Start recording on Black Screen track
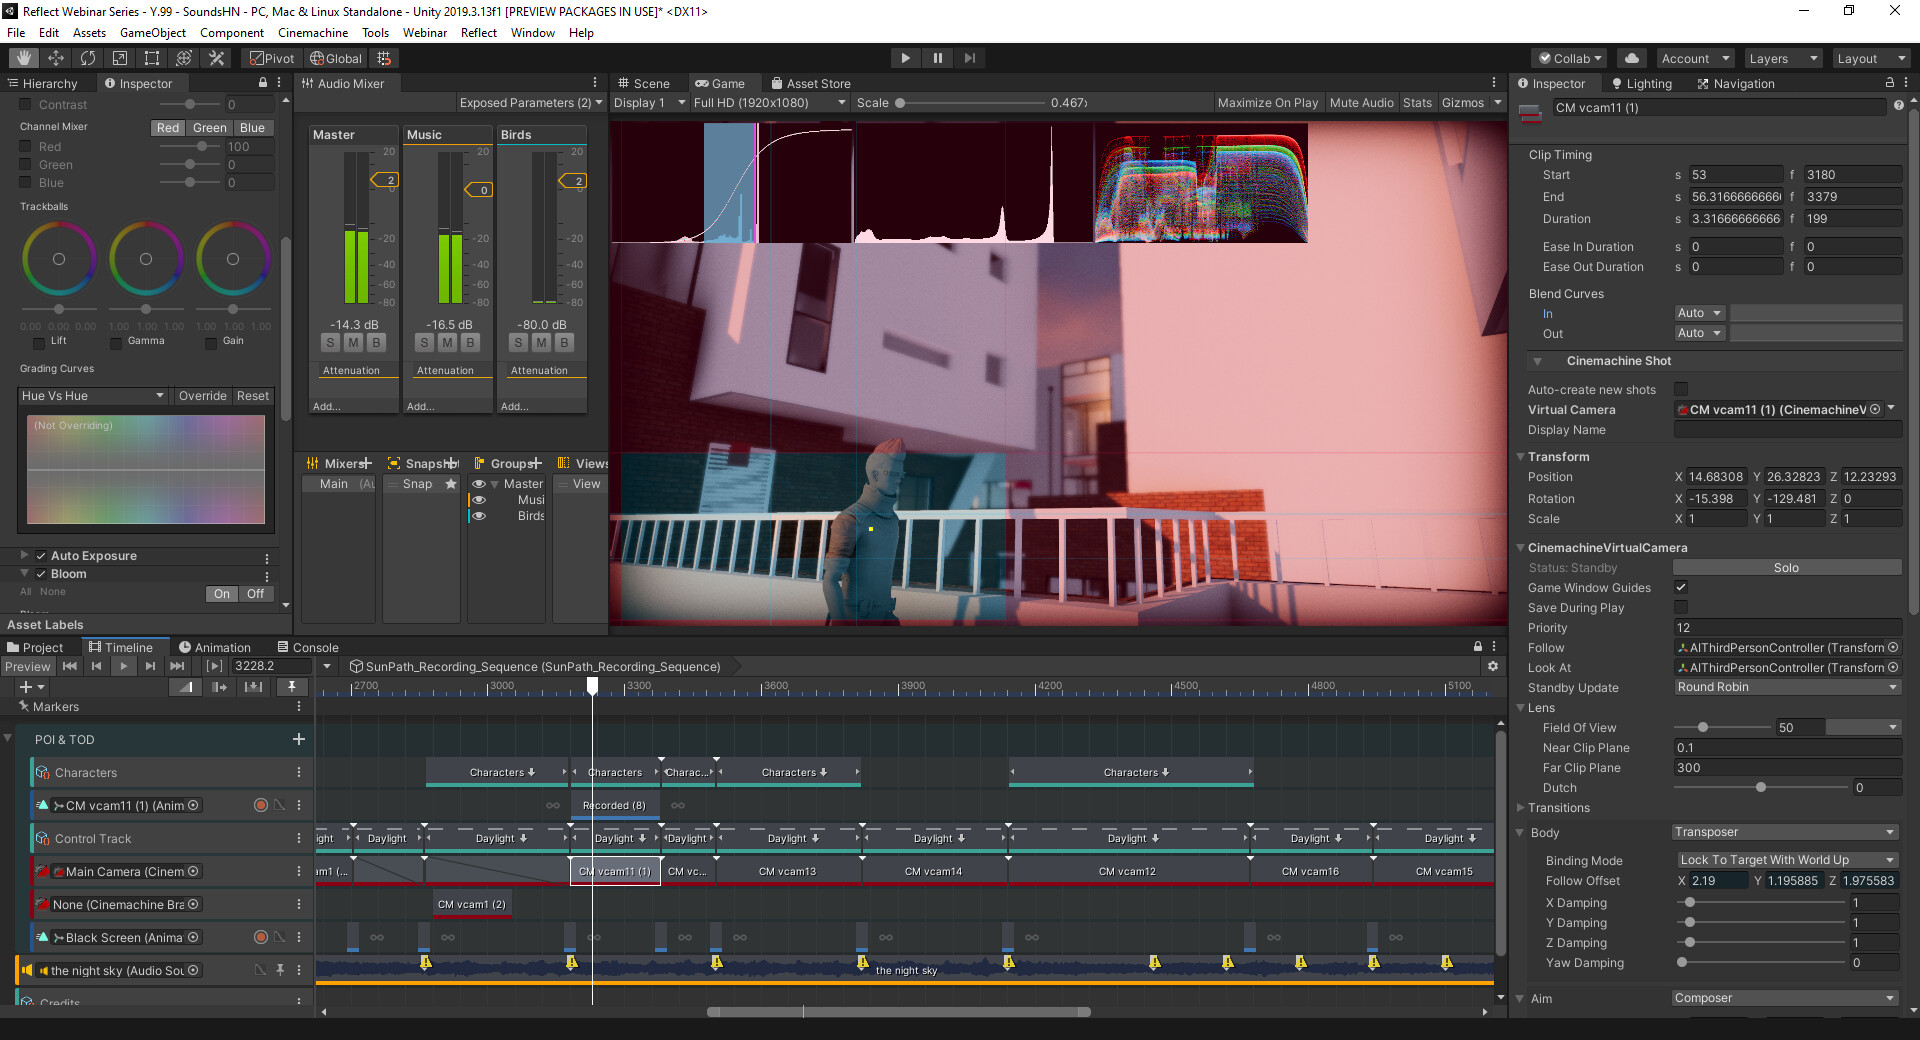Screen dimensions: 1920x1040 tap(261, 937)
